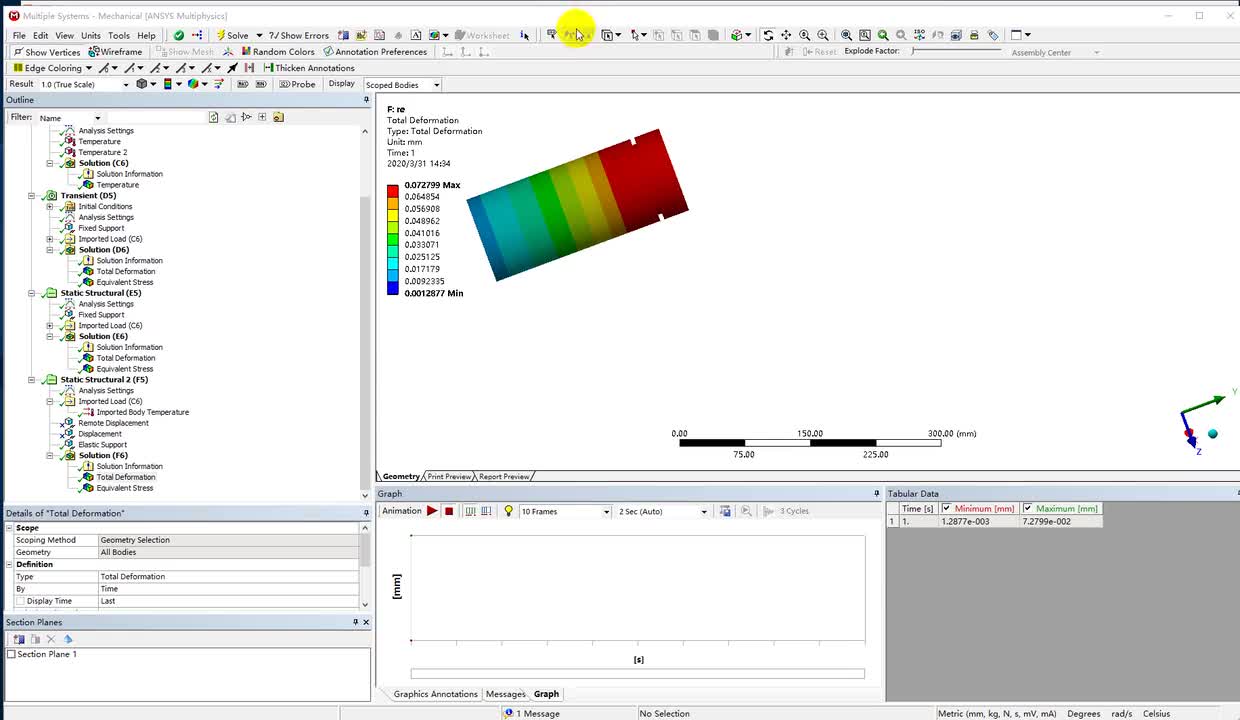
Task: Enable Section Plane 1 checkbox
Action: tap(12, 654)
